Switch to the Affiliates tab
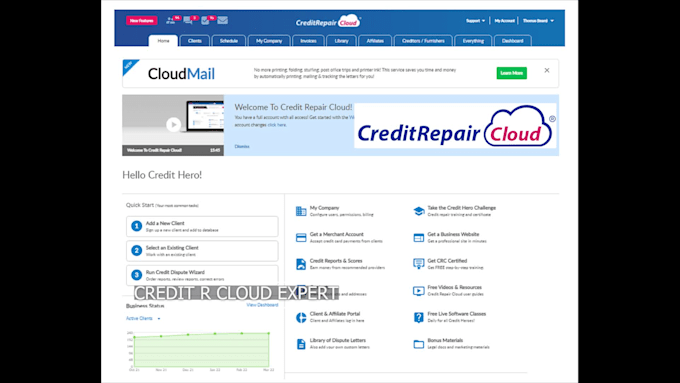This screenshot has width=680, height=383. [x=375, y=41]
